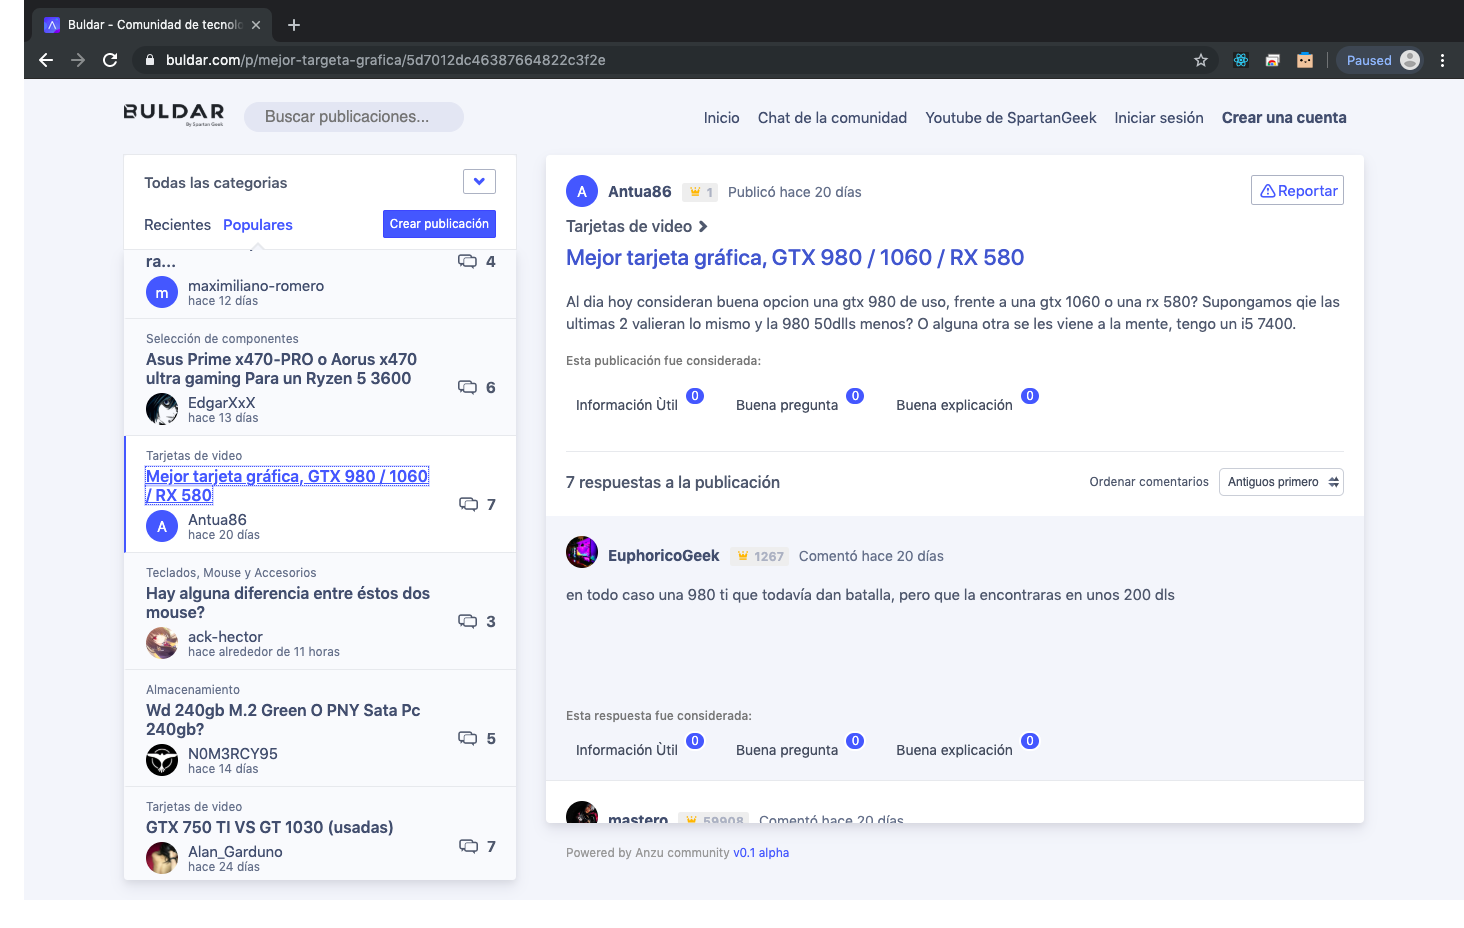Click EuphoricoGeek's 1267 crown badge

(759, 556)
